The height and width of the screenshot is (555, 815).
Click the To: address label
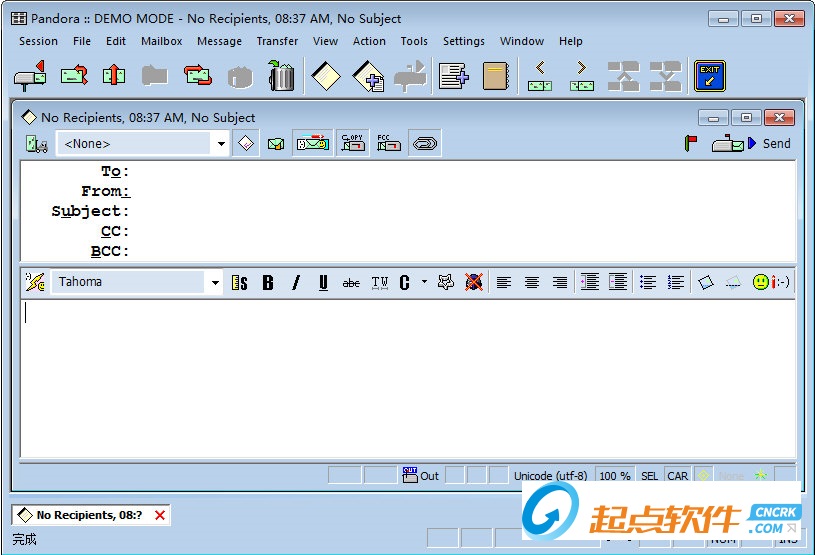(114, 171)
